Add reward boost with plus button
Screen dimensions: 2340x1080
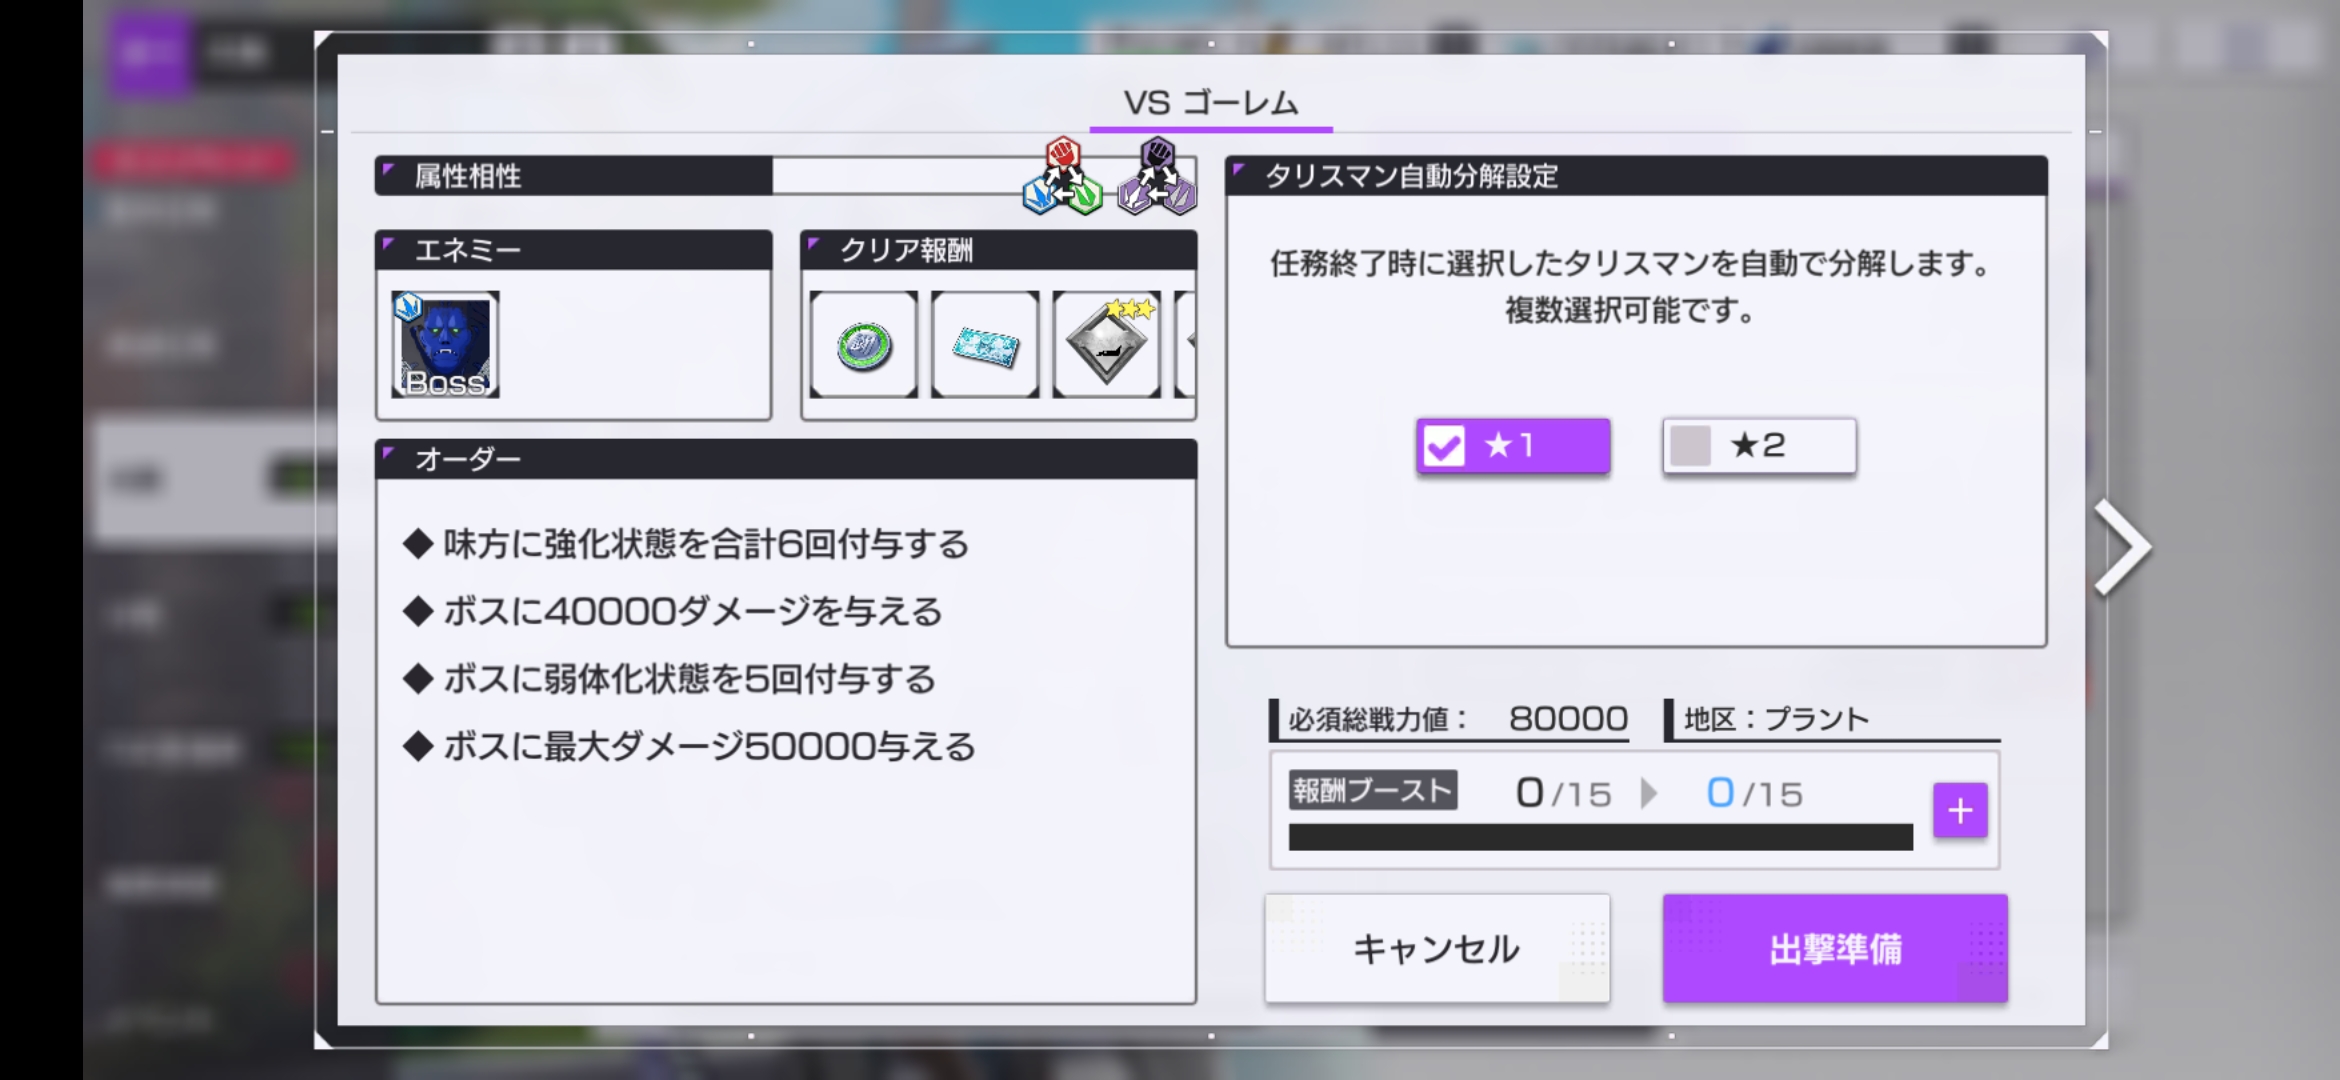tap(1960, 810)
